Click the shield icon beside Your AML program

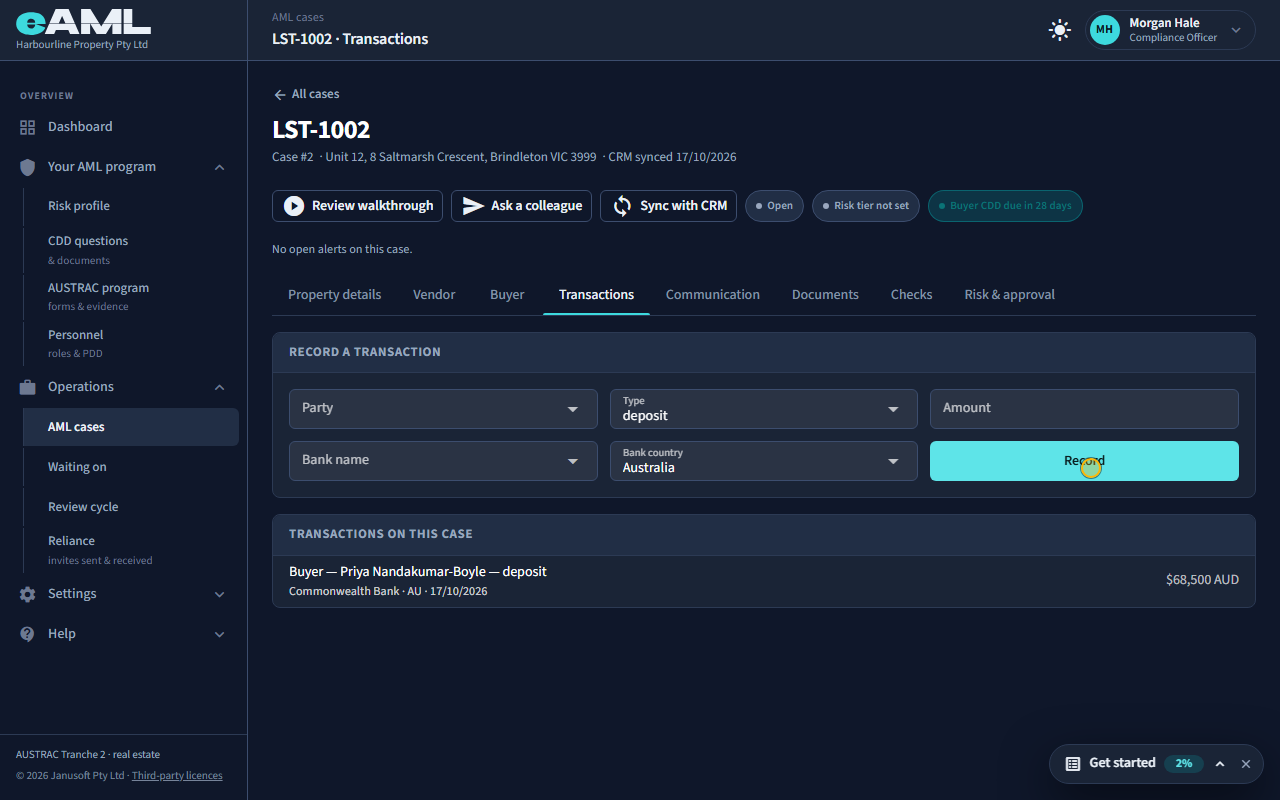click(27, 167)
